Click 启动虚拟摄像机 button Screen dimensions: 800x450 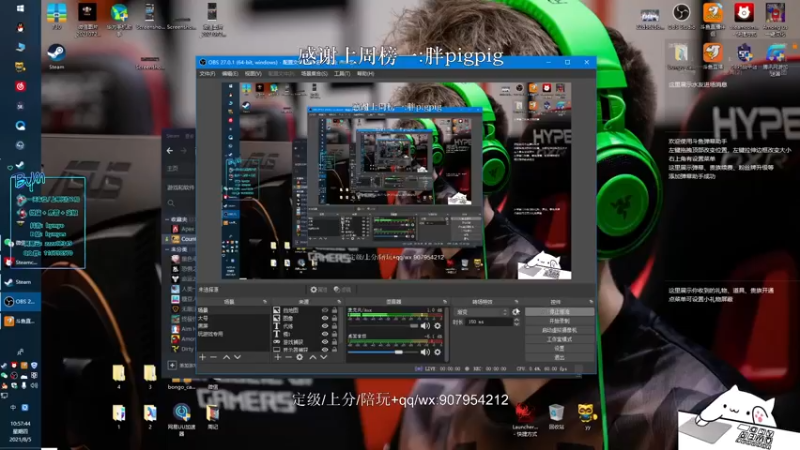click(x=559, y=330)
